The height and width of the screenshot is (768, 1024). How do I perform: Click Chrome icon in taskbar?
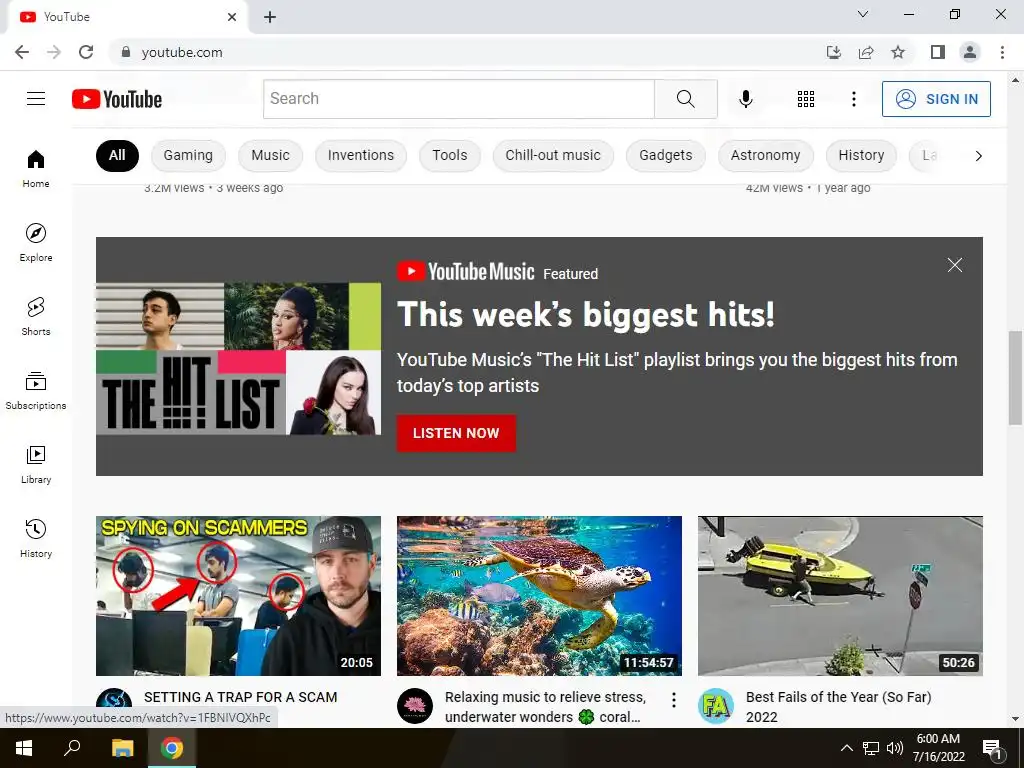172,748
